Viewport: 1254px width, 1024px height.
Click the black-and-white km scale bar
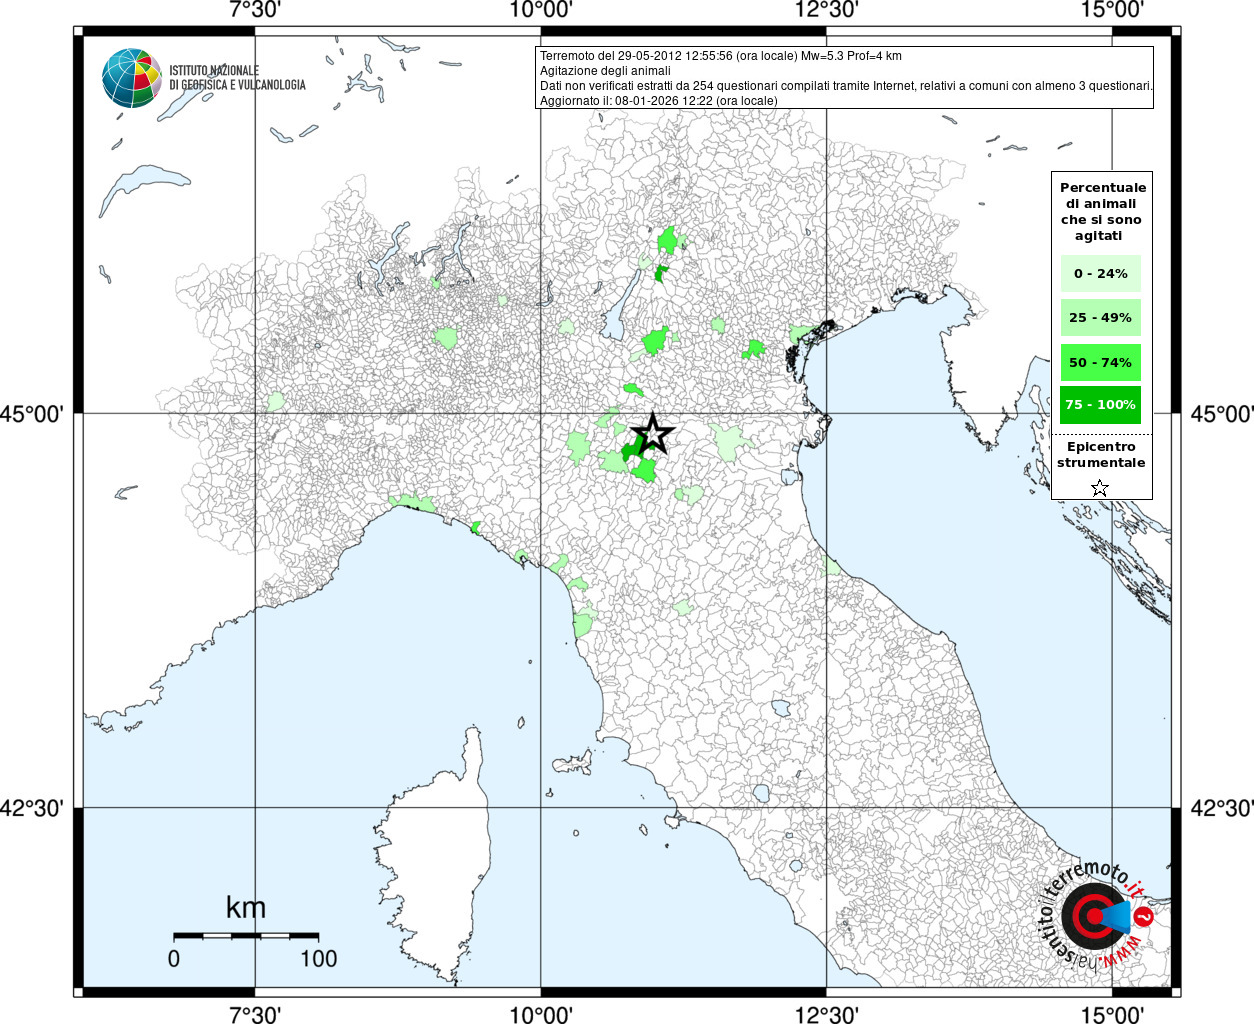pos(246,936)
